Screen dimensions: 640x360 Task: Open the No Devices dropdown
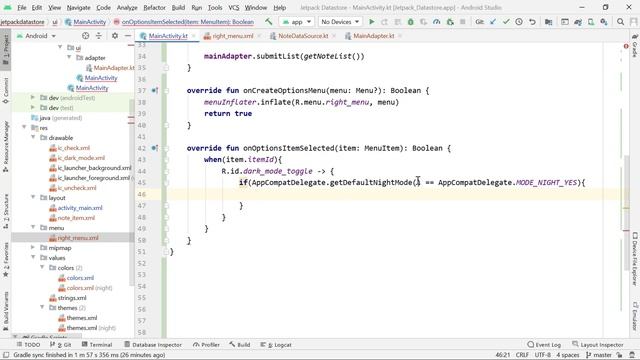click(x=340, y=22)
